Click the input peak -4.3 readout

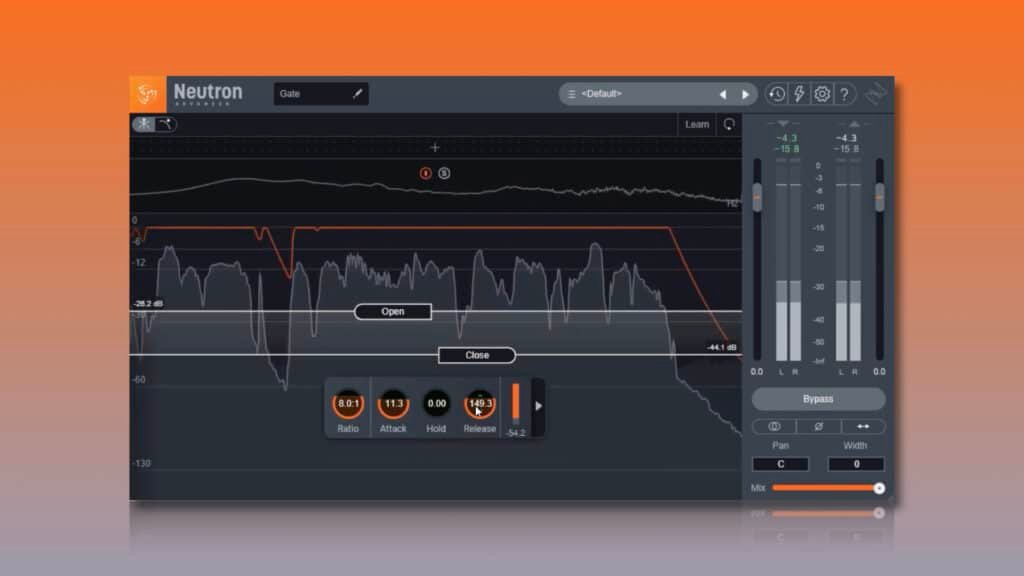[787, 138]
